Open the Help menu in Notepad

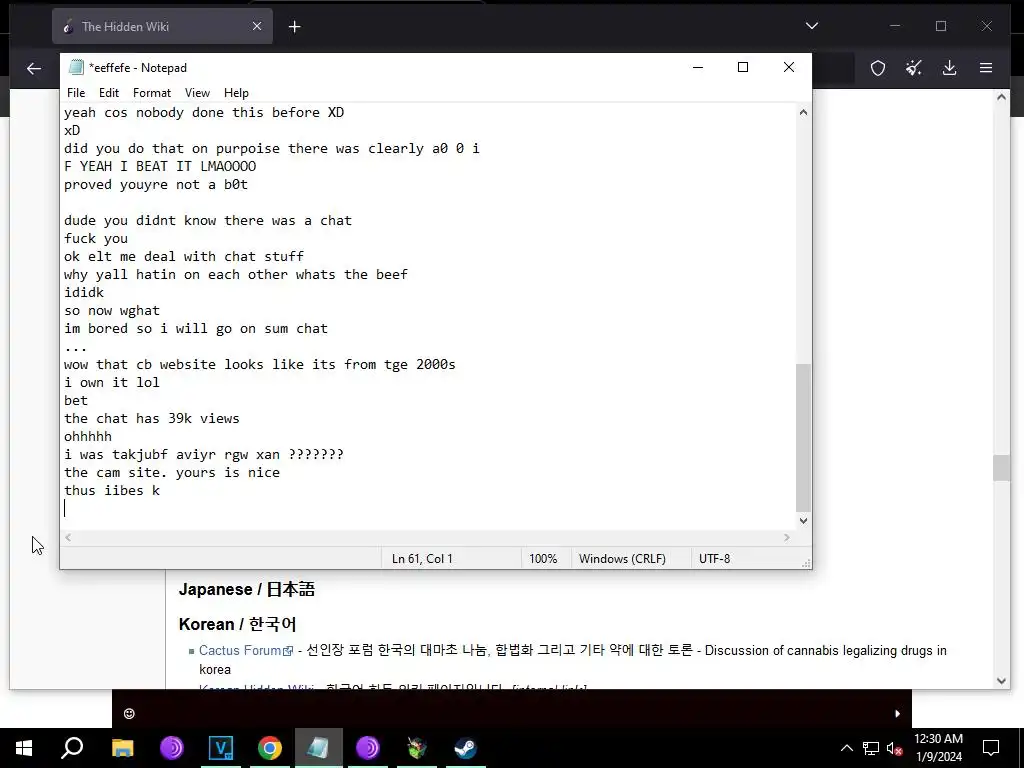tap(236, 93)
